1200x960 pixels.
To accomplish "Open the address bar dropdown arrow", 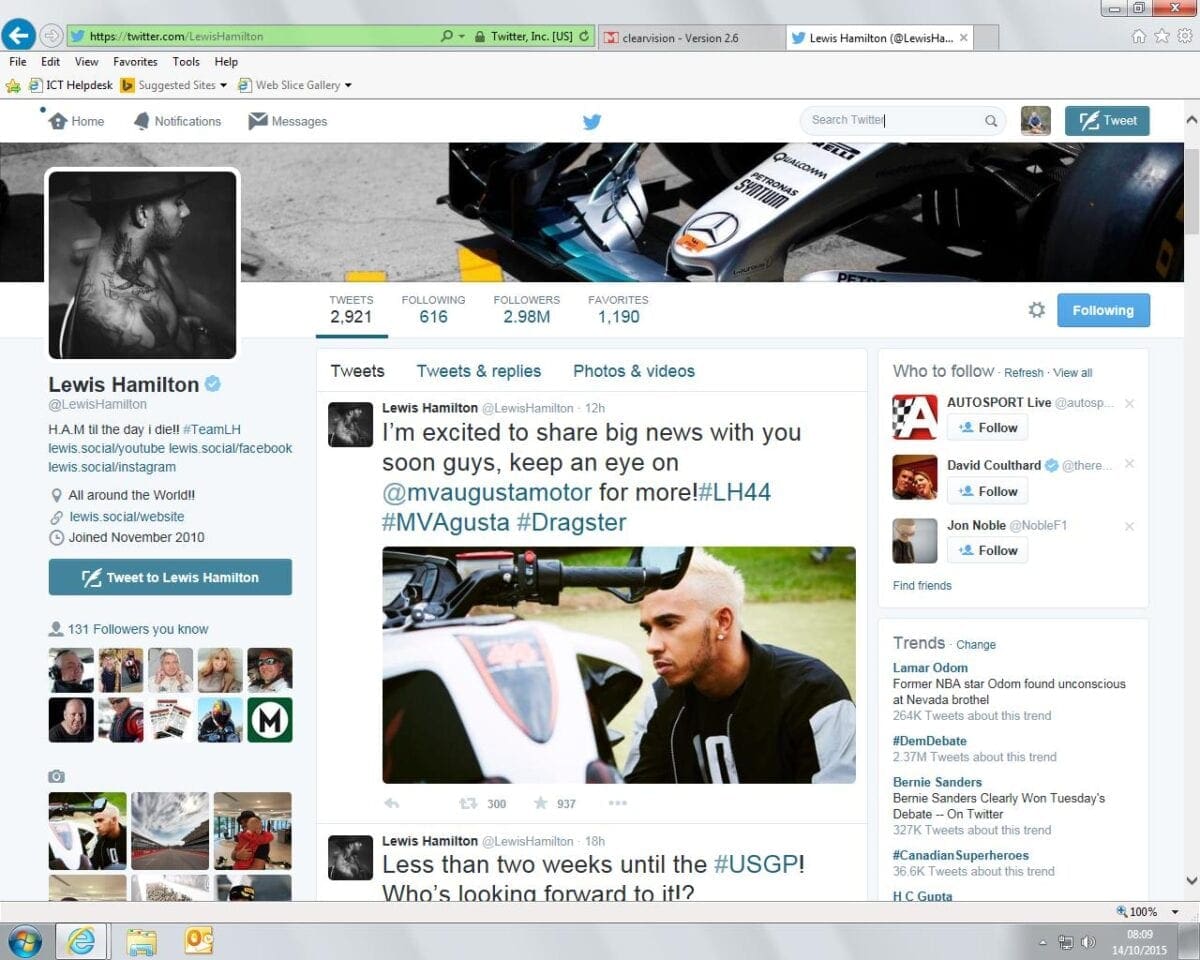I will tap(462, 36).
